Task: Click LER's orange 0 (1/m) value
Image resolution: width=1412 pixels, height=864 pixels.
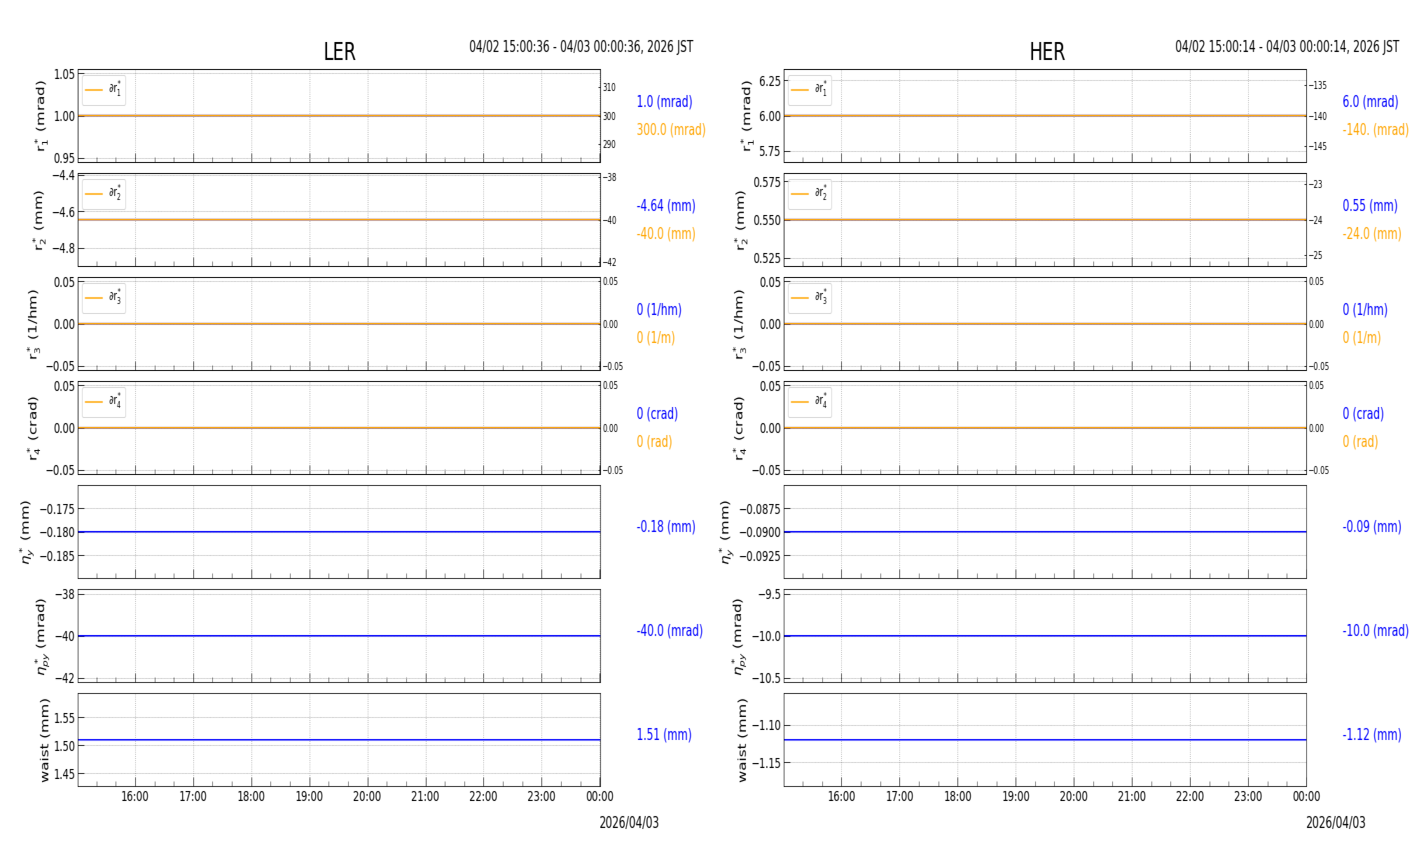Action: pos(656,338)
